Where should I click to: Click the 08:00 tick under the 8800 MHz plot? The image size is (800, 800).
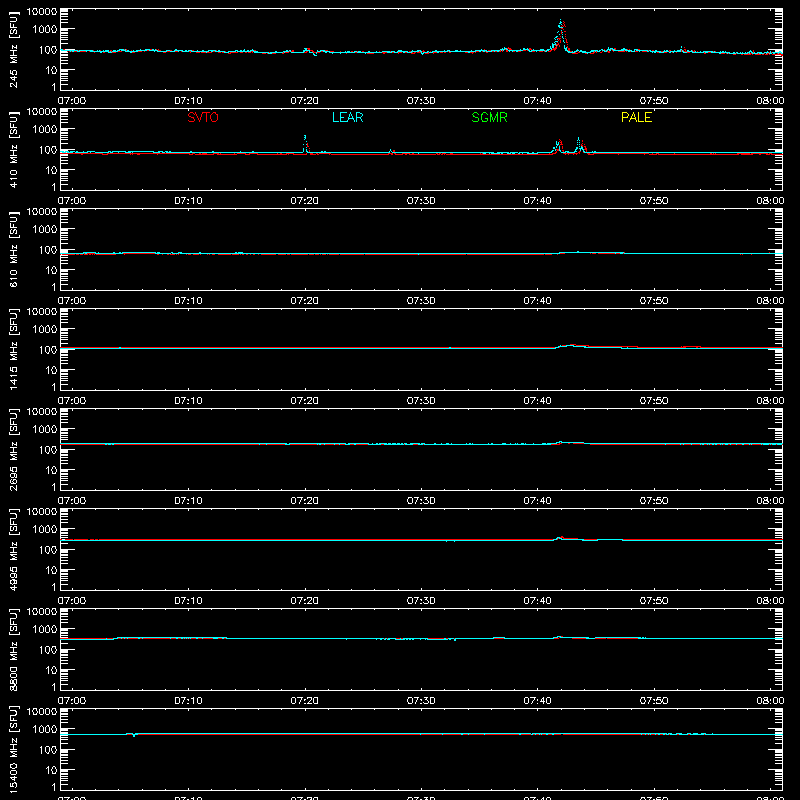tap(770, 701)
